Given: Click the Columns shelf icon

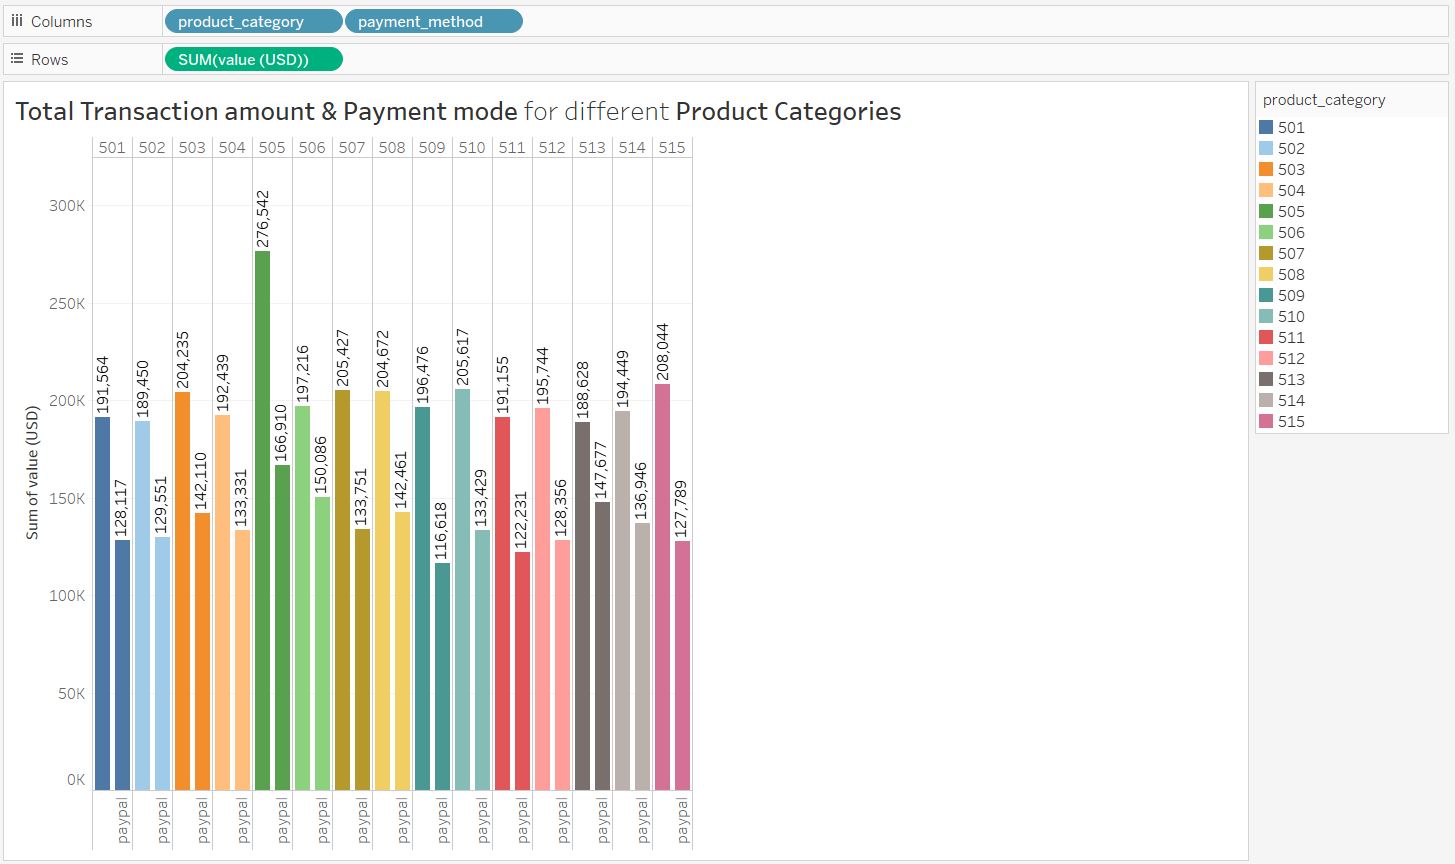Looking at the screenshot, I should [17, 21].
